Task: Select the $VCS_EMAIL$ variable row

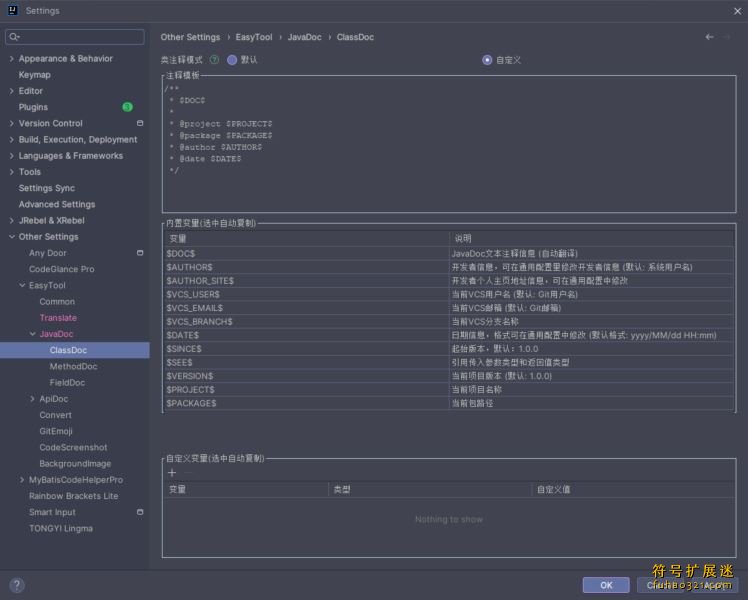Action: [448, 308]
